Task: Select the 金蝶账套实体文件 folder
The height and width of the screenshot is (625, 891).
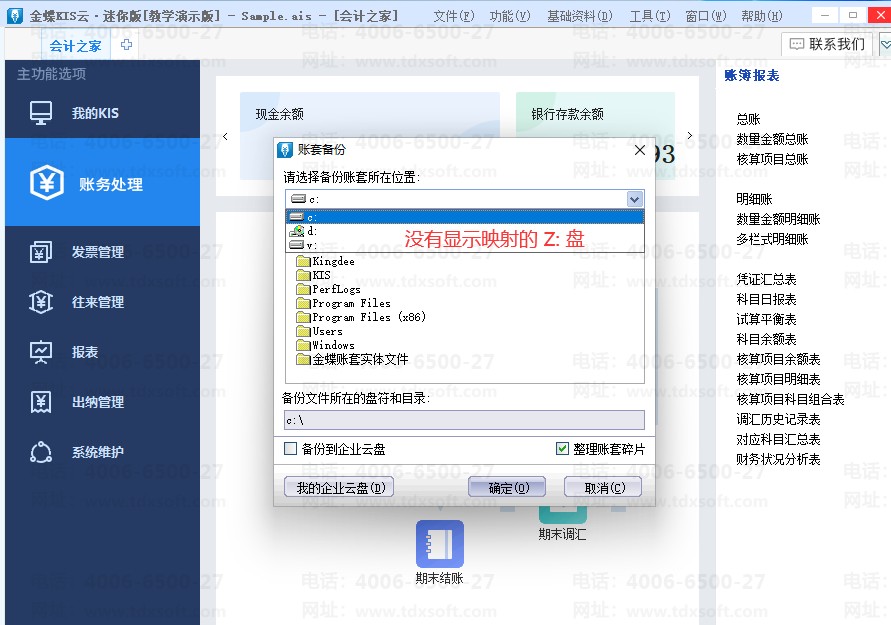Action: pyautogui.click(x=352, y=359)
